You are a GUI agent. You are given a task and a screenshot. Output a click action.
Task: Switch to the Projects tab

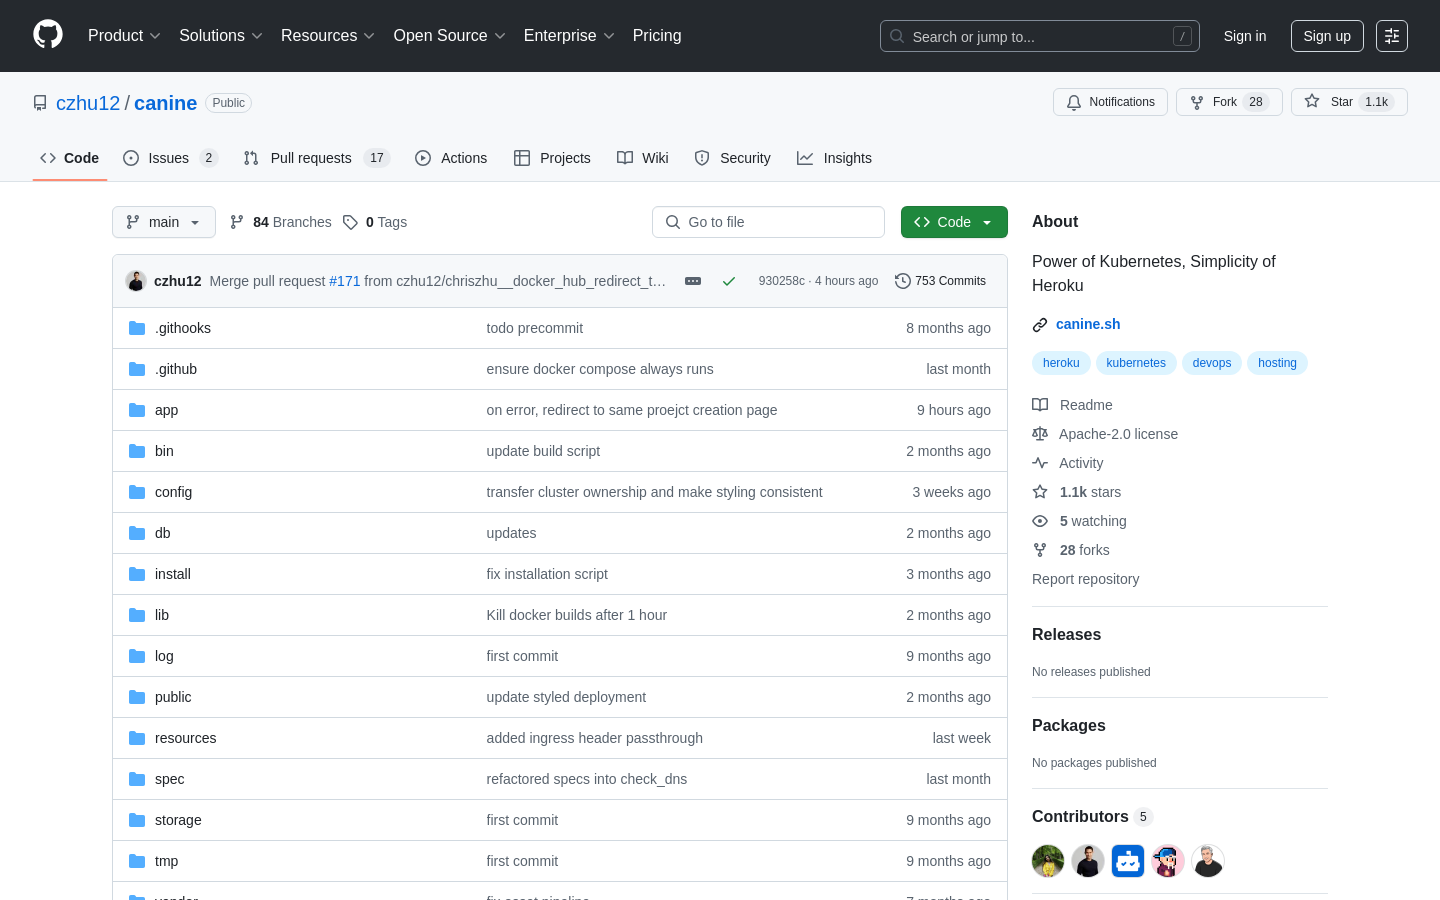552,158
